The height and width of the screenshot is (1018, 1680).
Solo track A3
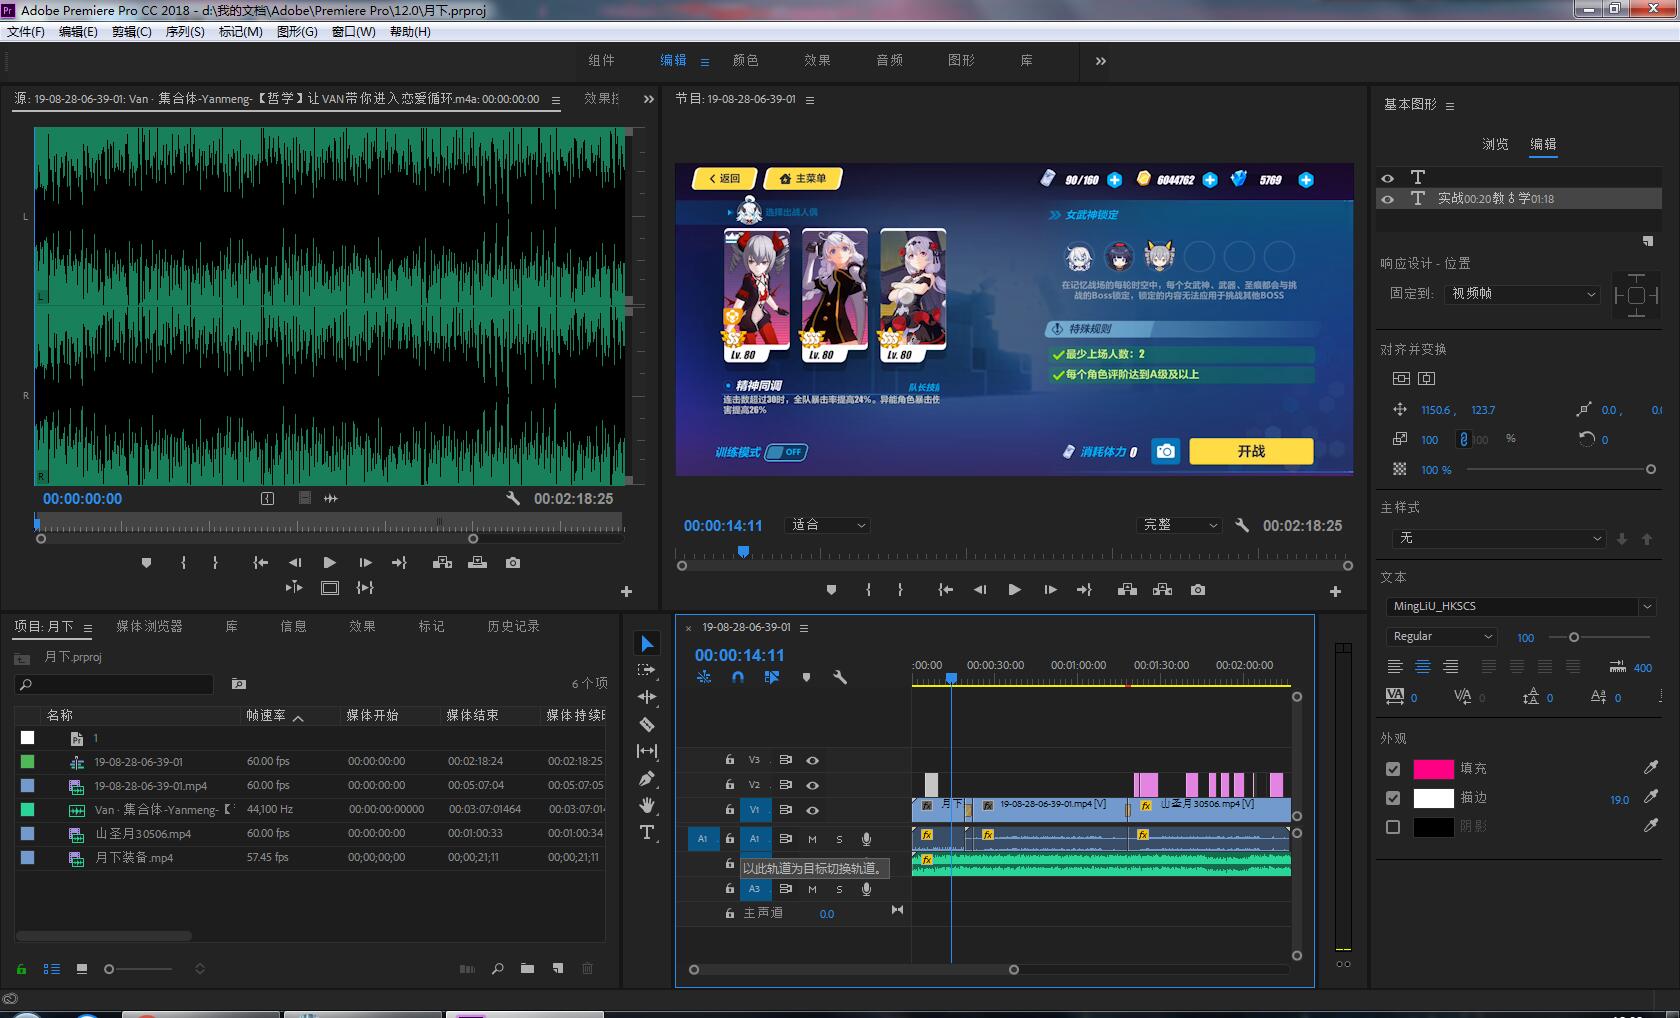[x=839, y=889]
